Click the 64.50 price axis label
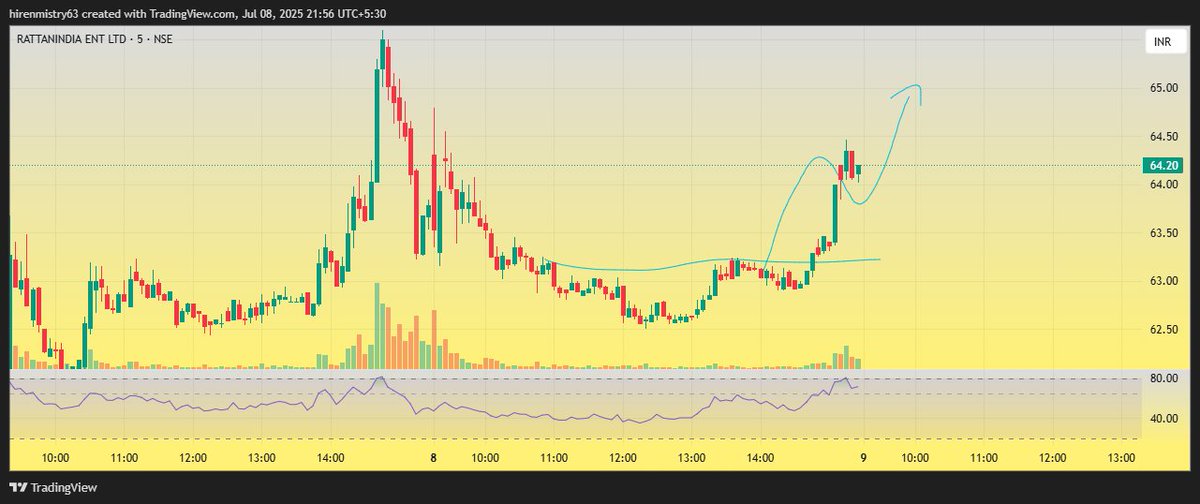The image size is (1200, 504). point(1165,136)
